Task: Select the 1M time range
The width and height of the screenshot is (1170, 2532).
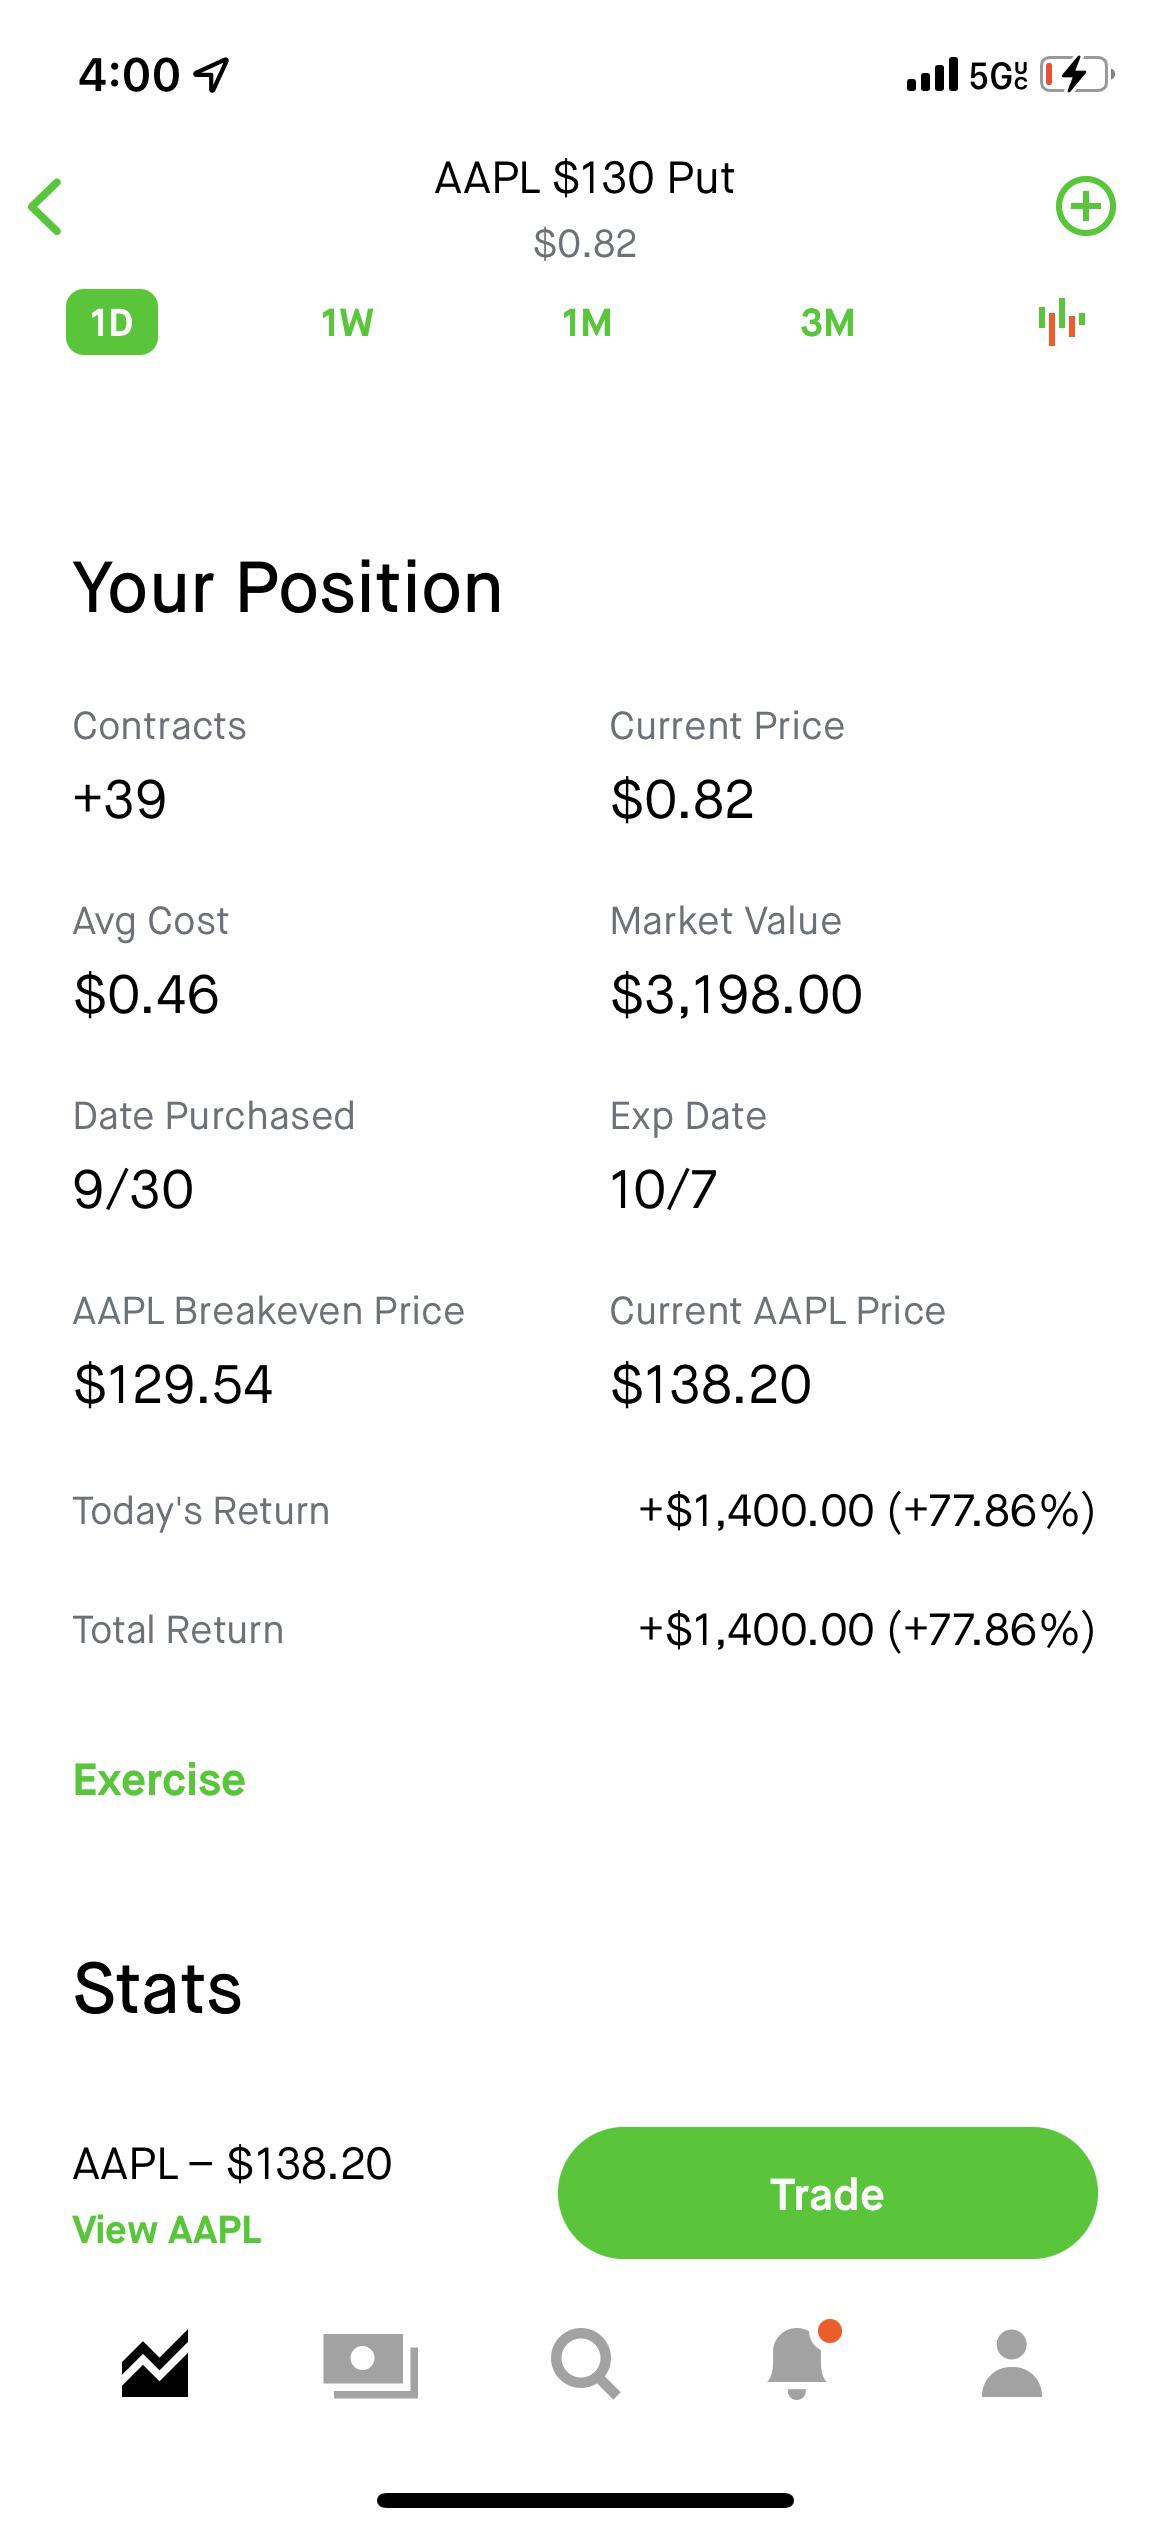Action: [x=586, y=323]
